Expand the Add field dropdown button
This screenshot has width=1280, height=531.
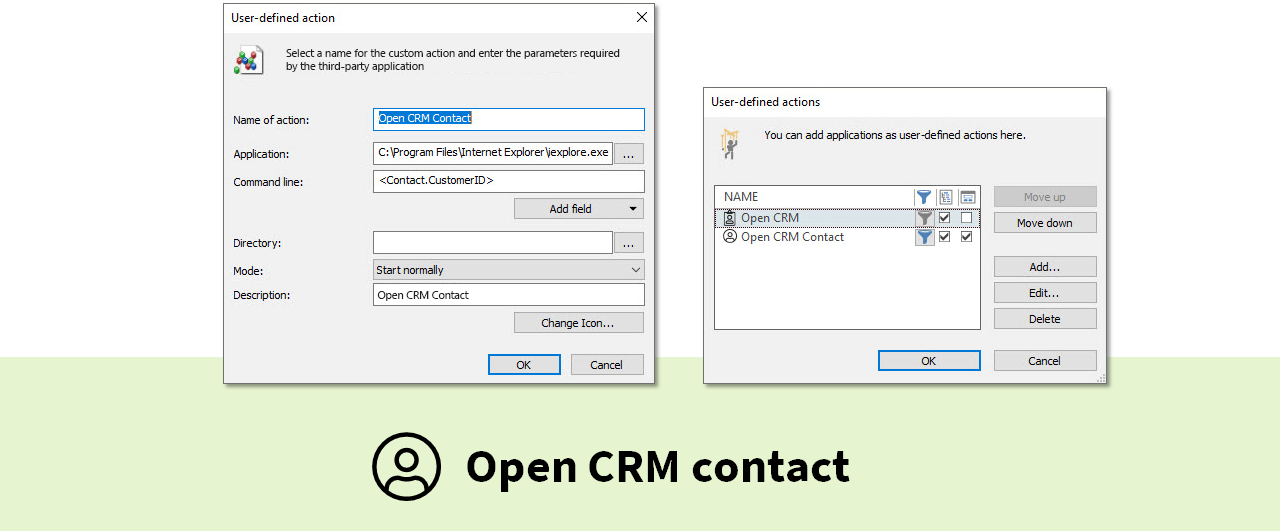632,209
